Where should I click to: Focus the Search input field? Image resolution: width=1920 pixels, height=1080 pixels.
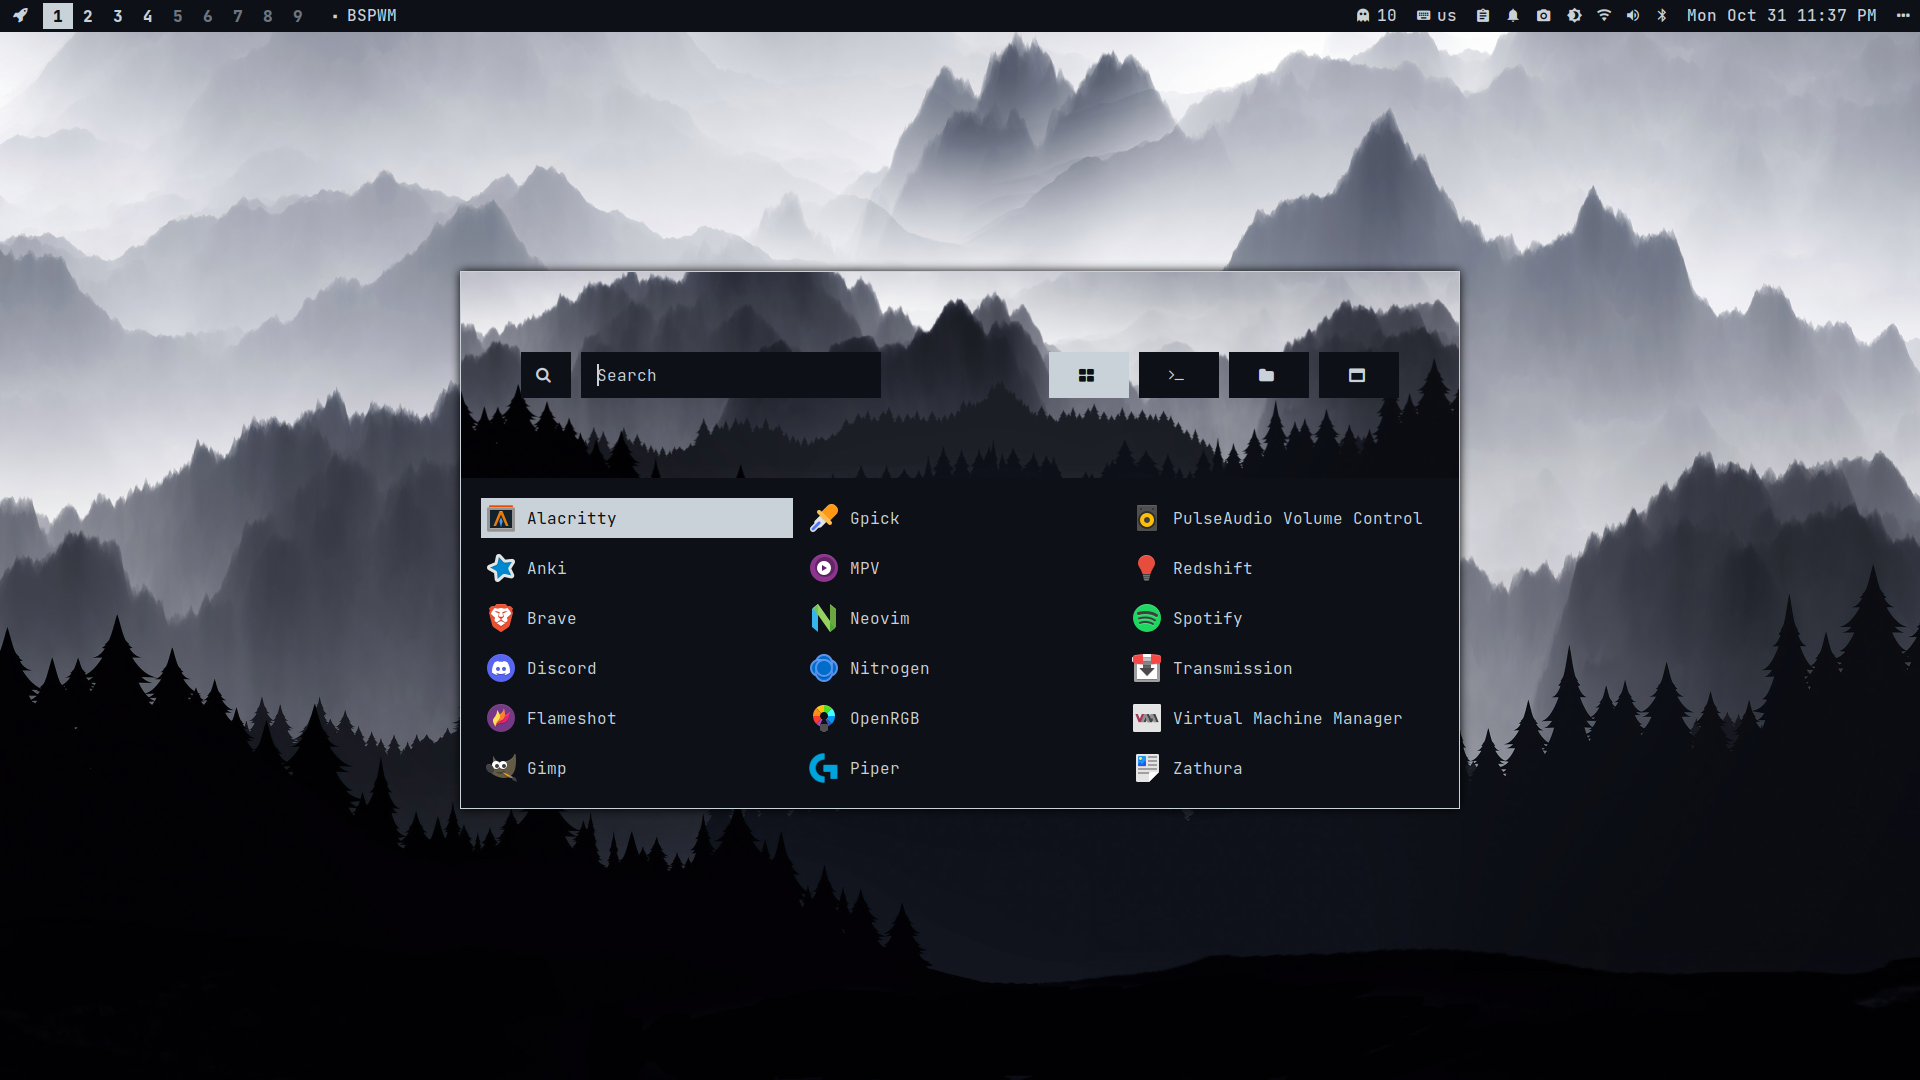coord(730,375)
